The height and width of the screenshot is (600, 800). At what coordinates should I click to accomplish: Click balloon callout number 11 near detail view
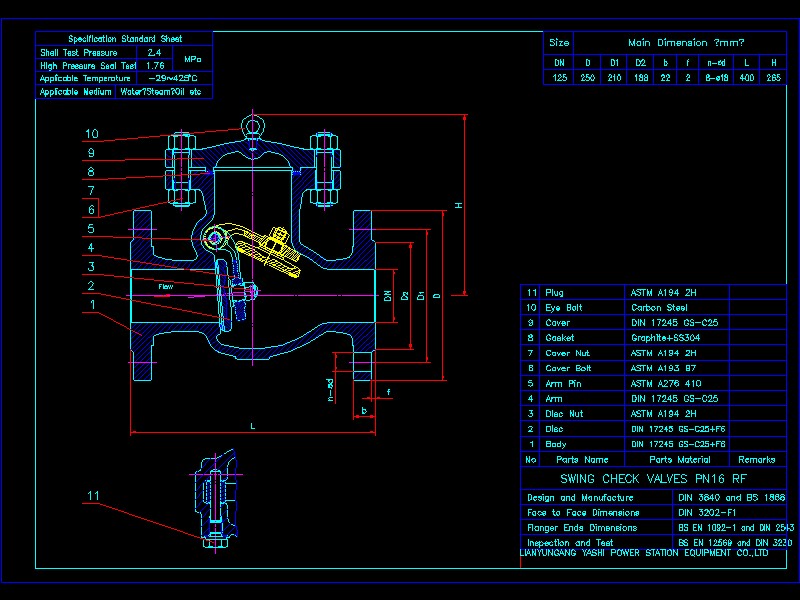click(x=94, y=493)
